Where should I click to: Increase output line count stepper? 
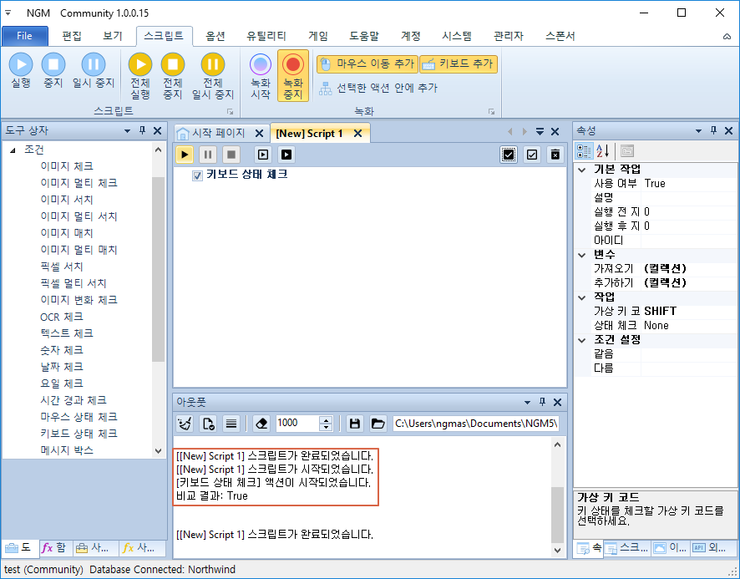click(326, 420)
